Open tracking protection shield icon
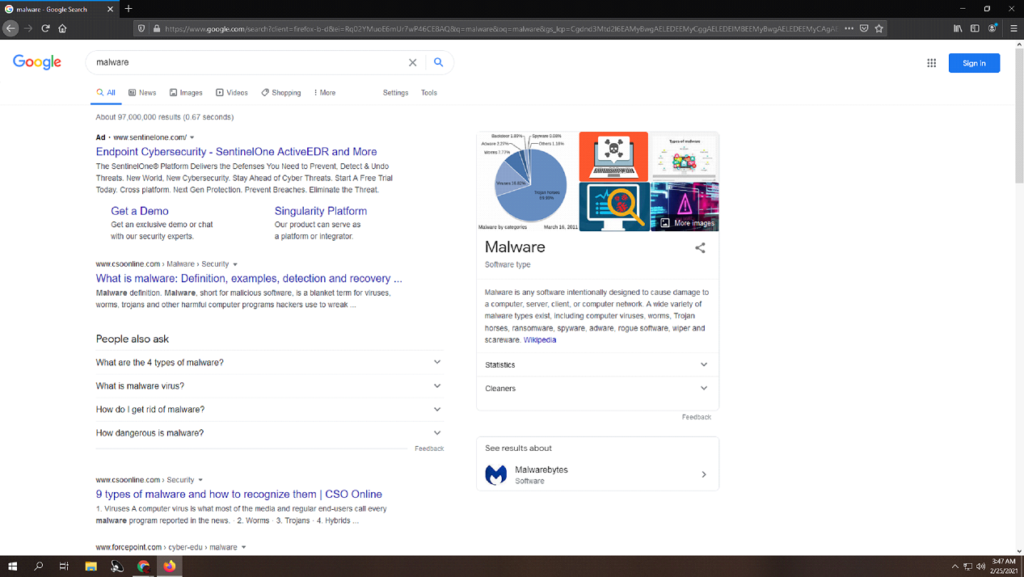 pyautogui.click(x=141, y=29)
